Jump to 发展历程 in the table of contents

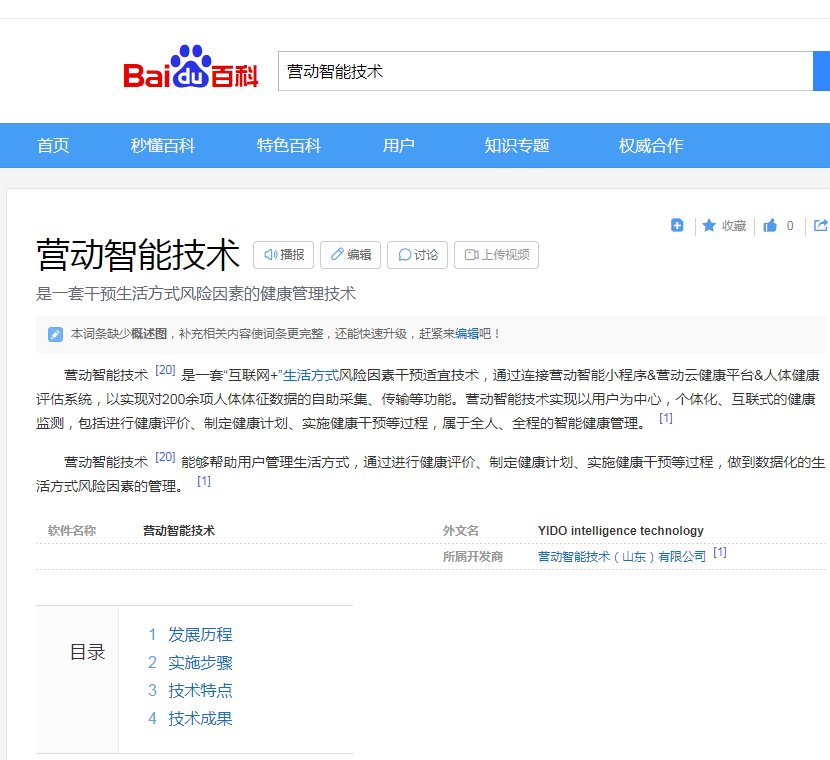[200, 635]
